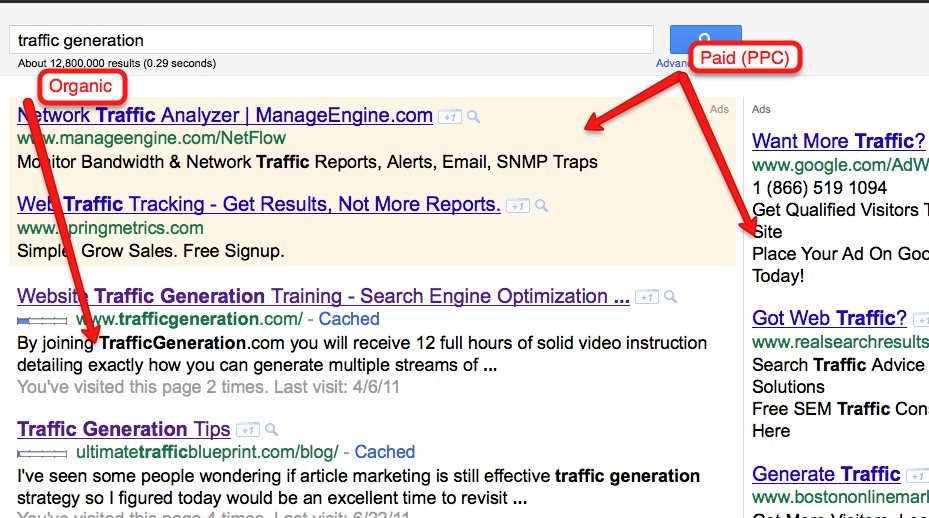Viewport: 929px width, 518px height.
Task: Open 'Want More Traffic?' sidebar ad
Action: pyautogui.click(x=839, y=140)
